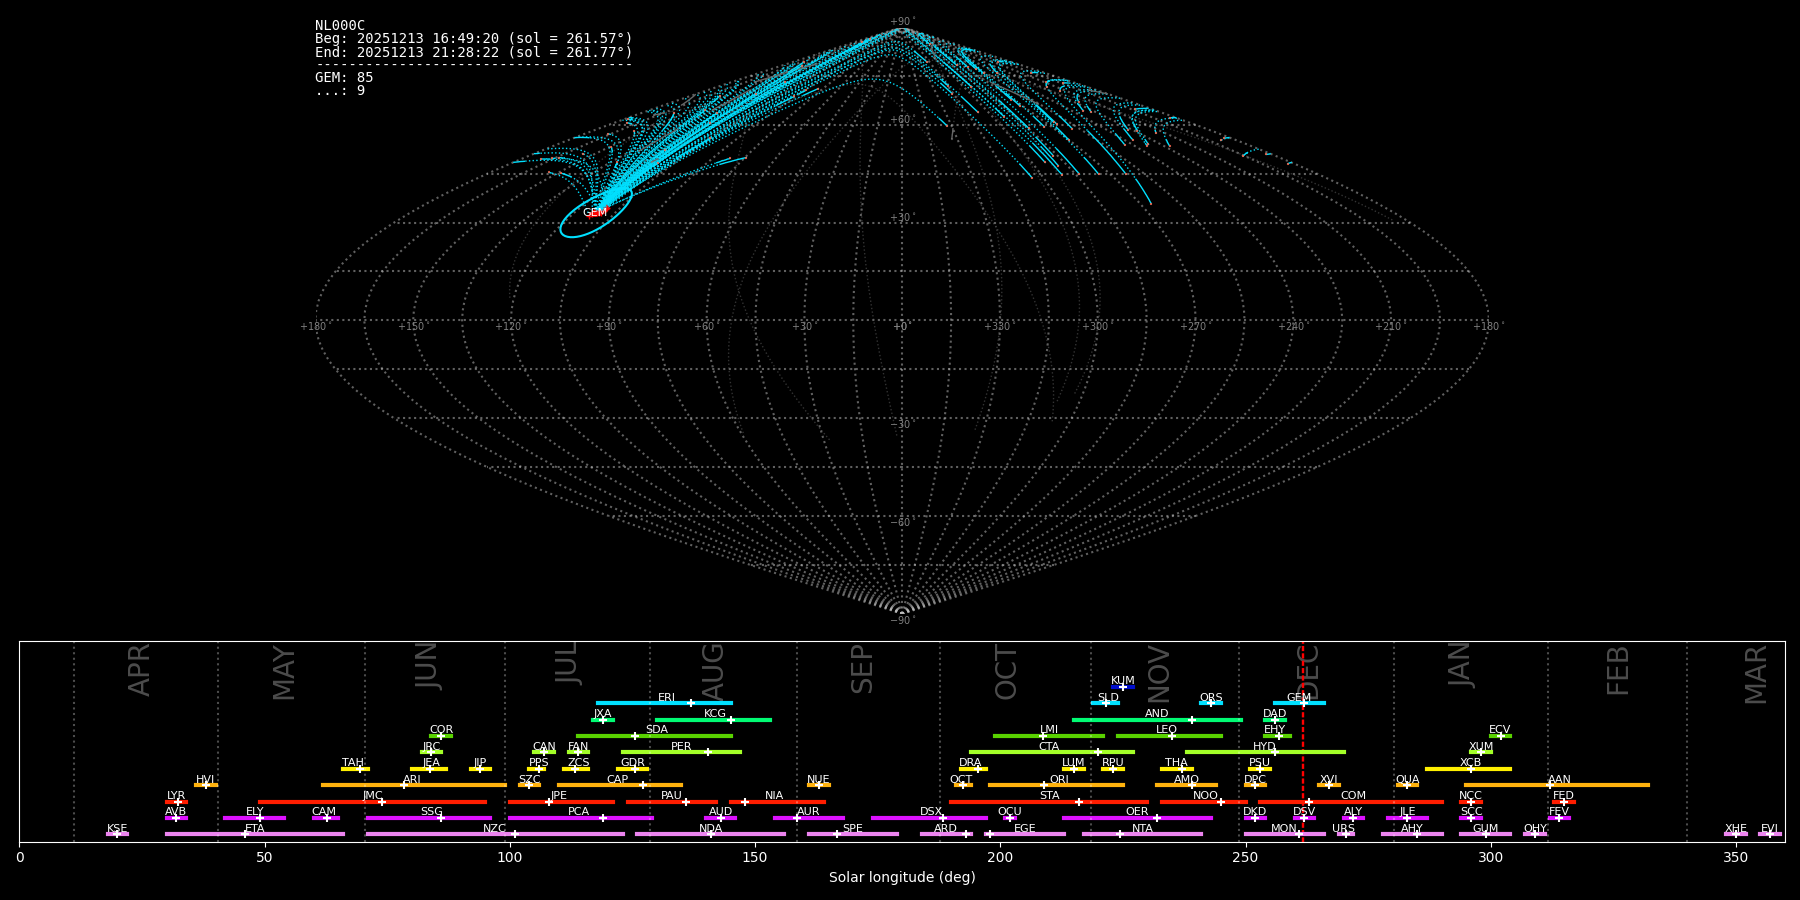
Task: Click the 'Solar longitude (deg)' axis label
Action: click(x=902, y=878)
